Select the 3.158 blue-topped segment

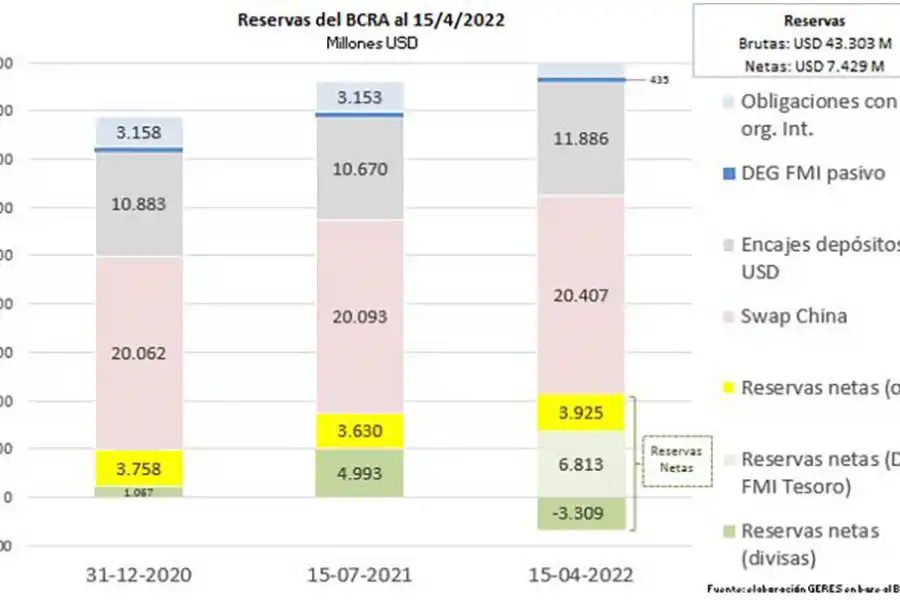[x=139, y=131]
